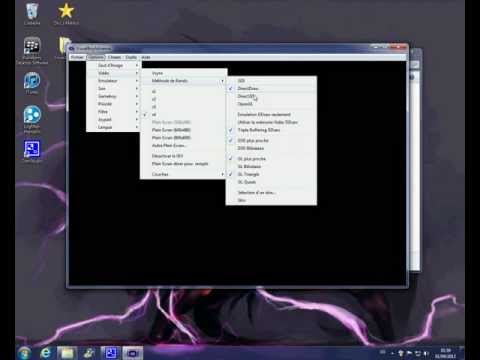Open the Outils menu
This screenshot has width=480, height=360.
(x=131, y=57)
